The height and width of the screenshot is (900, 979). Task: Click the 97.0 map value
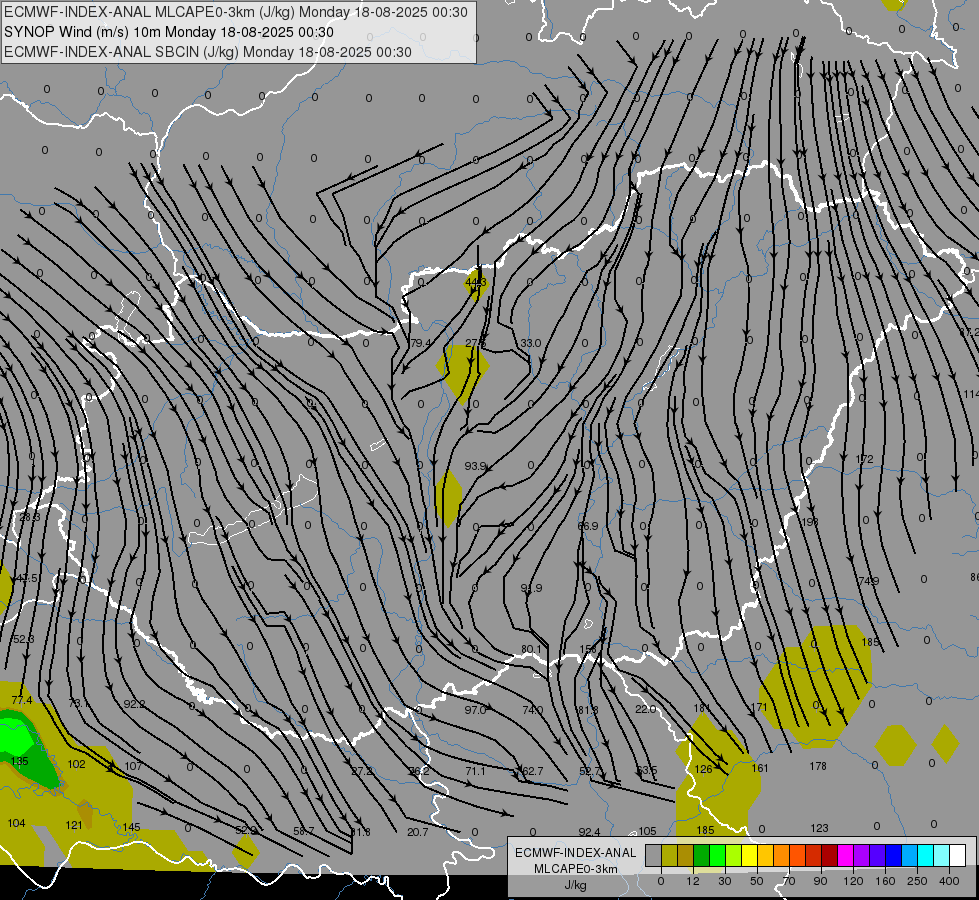475,710
